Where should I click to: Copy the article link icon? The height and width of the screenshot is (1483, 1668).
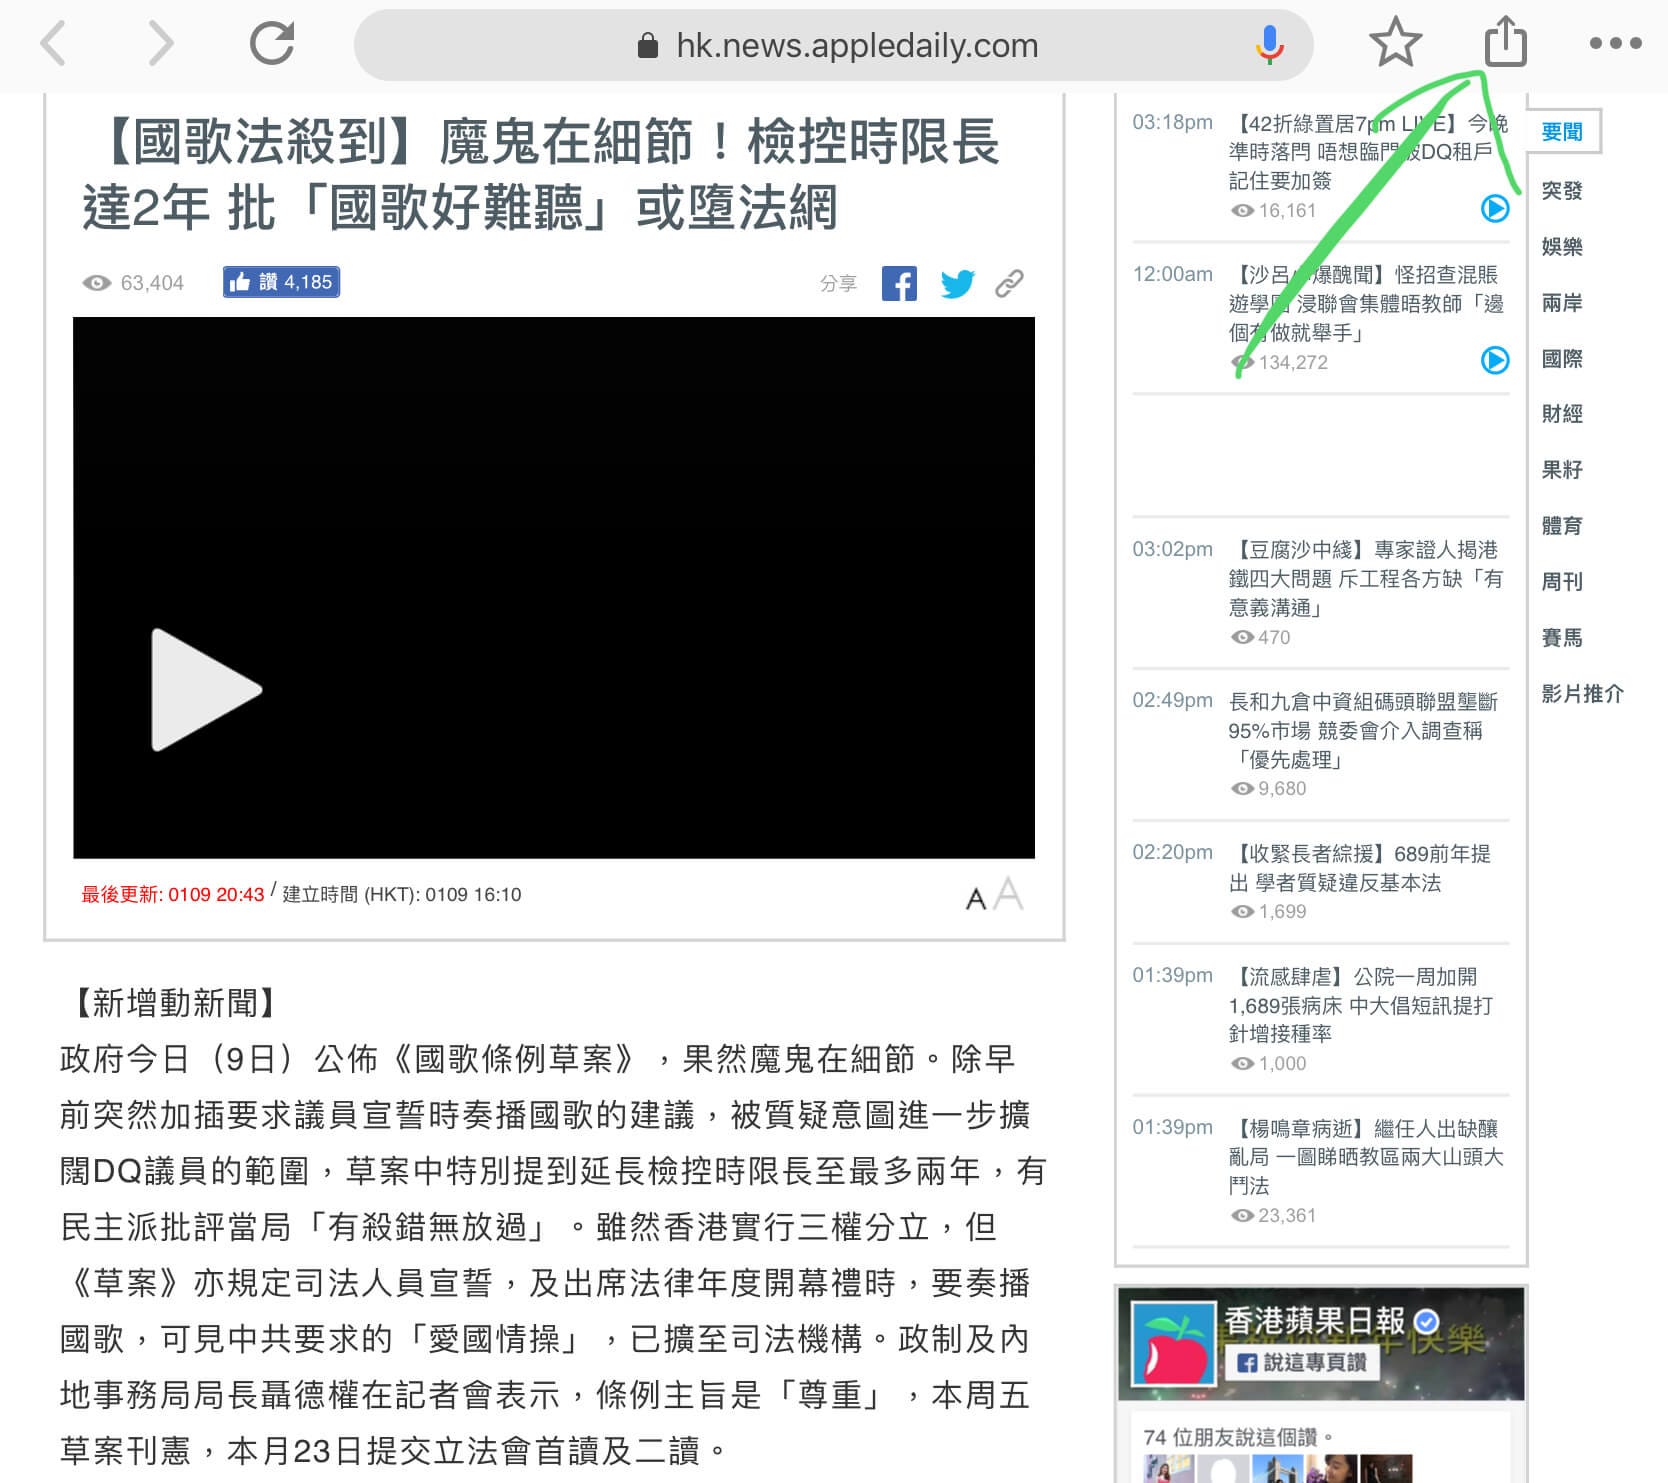(1009, 283)
